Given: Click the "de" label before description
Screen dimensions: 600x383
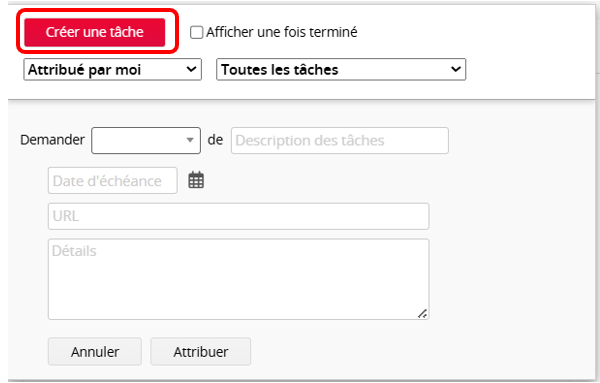Looking at the screenshot, I should point(215,140).
